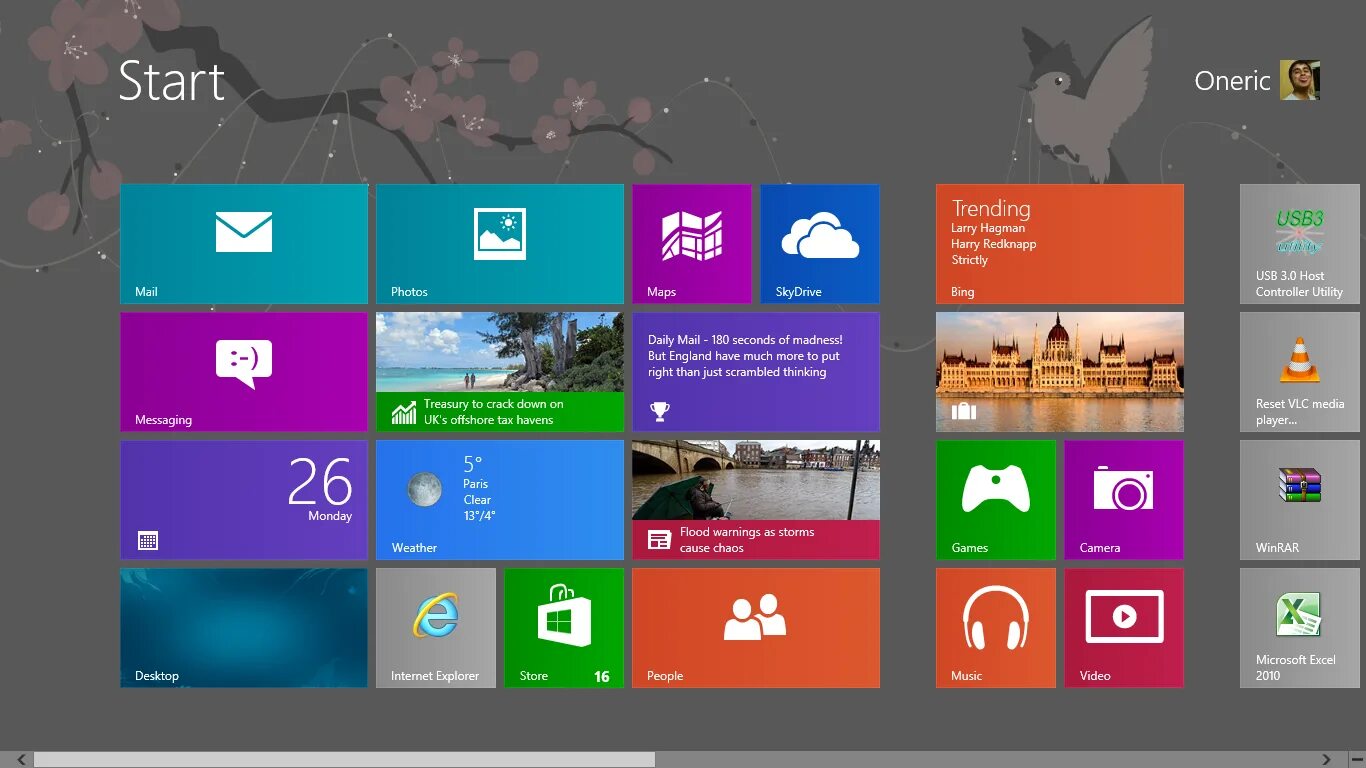Open the Microsoft Excel 2010 icon
This screenshot has width=1366, height=768.
[1299, 615]
